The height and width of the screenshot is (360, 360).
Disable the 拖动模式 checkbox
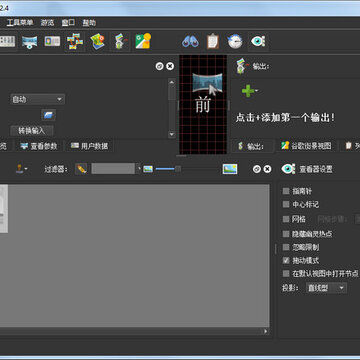(x=286, y=260)
